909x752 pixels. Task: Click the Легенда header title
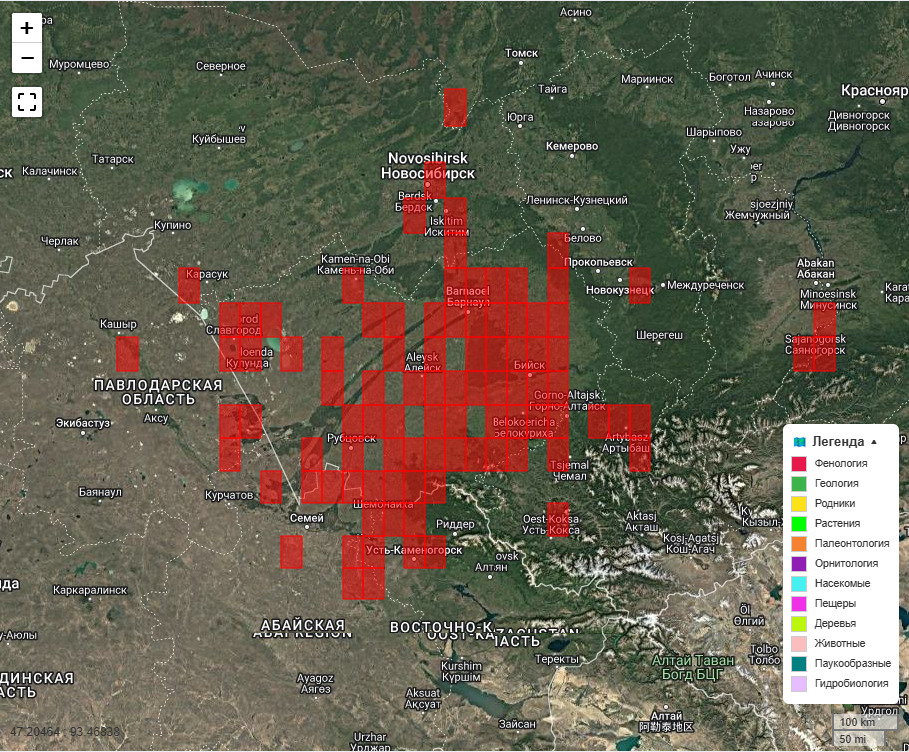pos(838,441)
